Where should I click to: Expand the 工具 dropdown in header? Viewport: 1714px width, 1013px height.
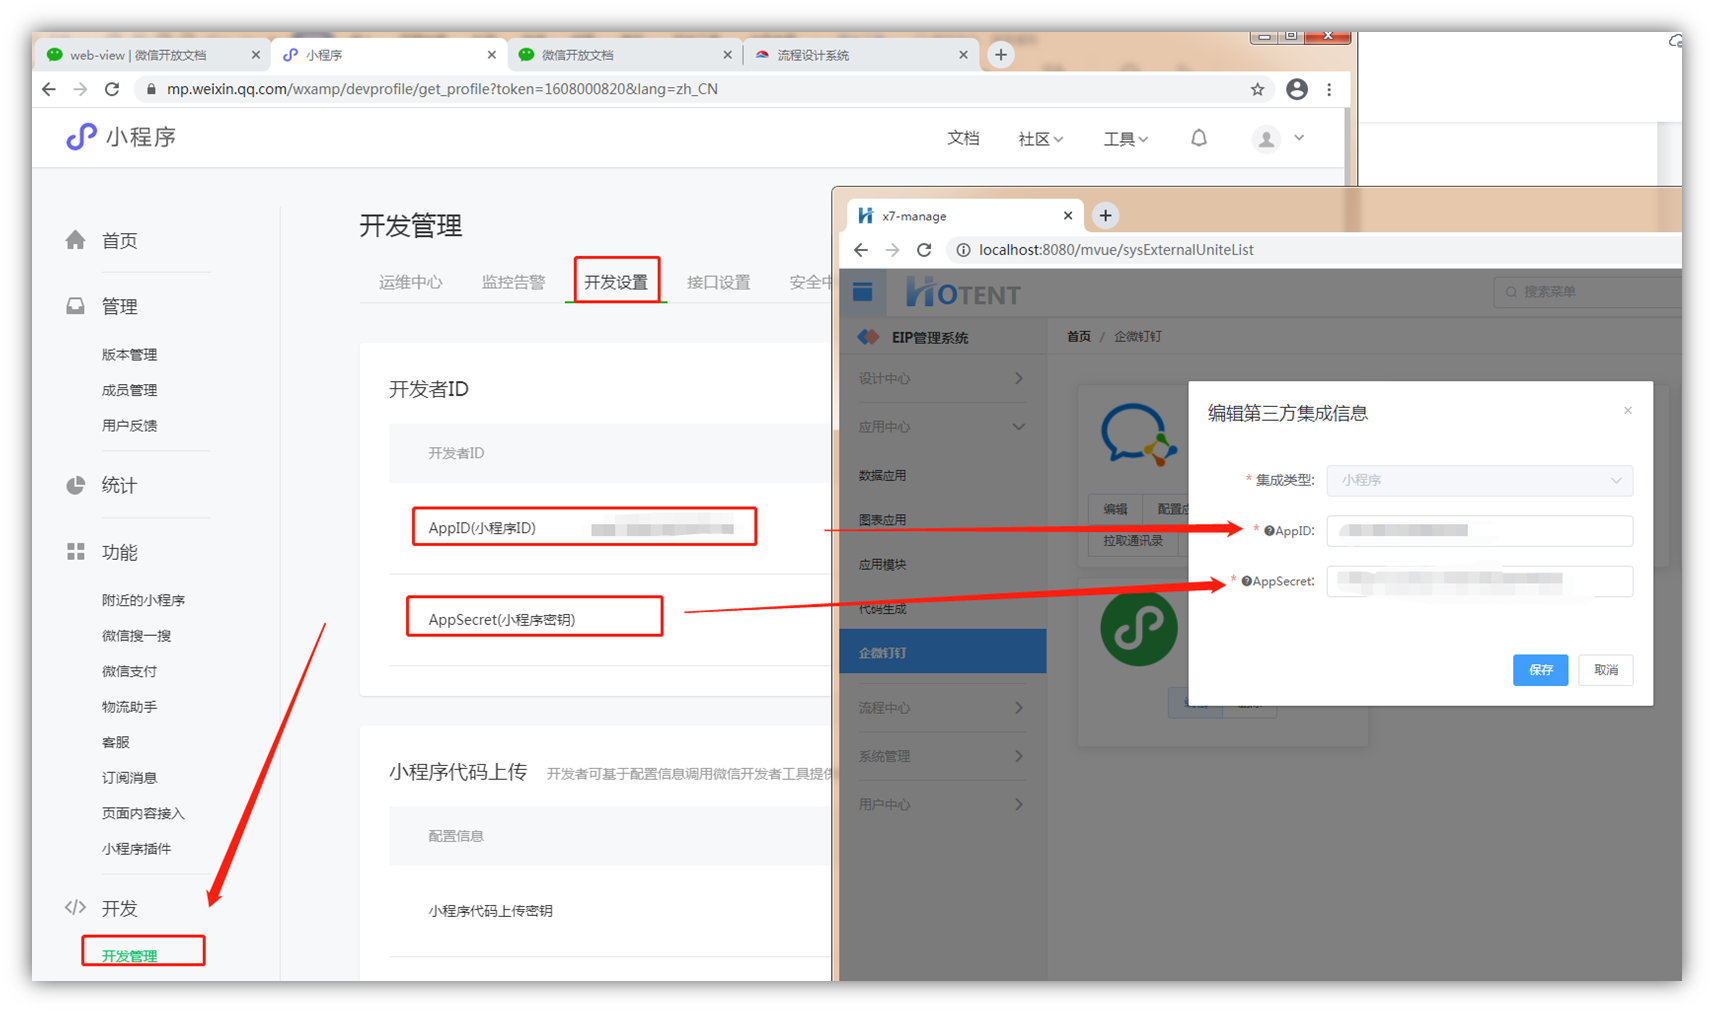[1125, 139]
